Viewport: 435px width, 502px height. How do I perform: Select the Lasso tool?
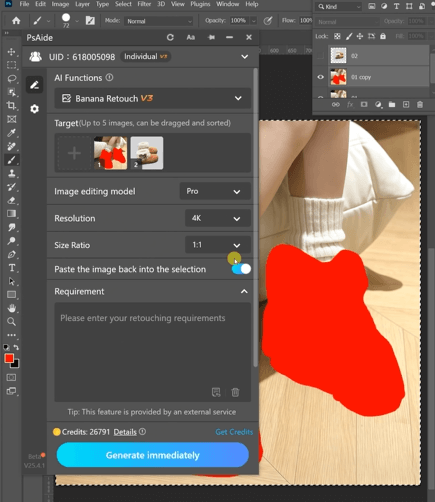11,79
